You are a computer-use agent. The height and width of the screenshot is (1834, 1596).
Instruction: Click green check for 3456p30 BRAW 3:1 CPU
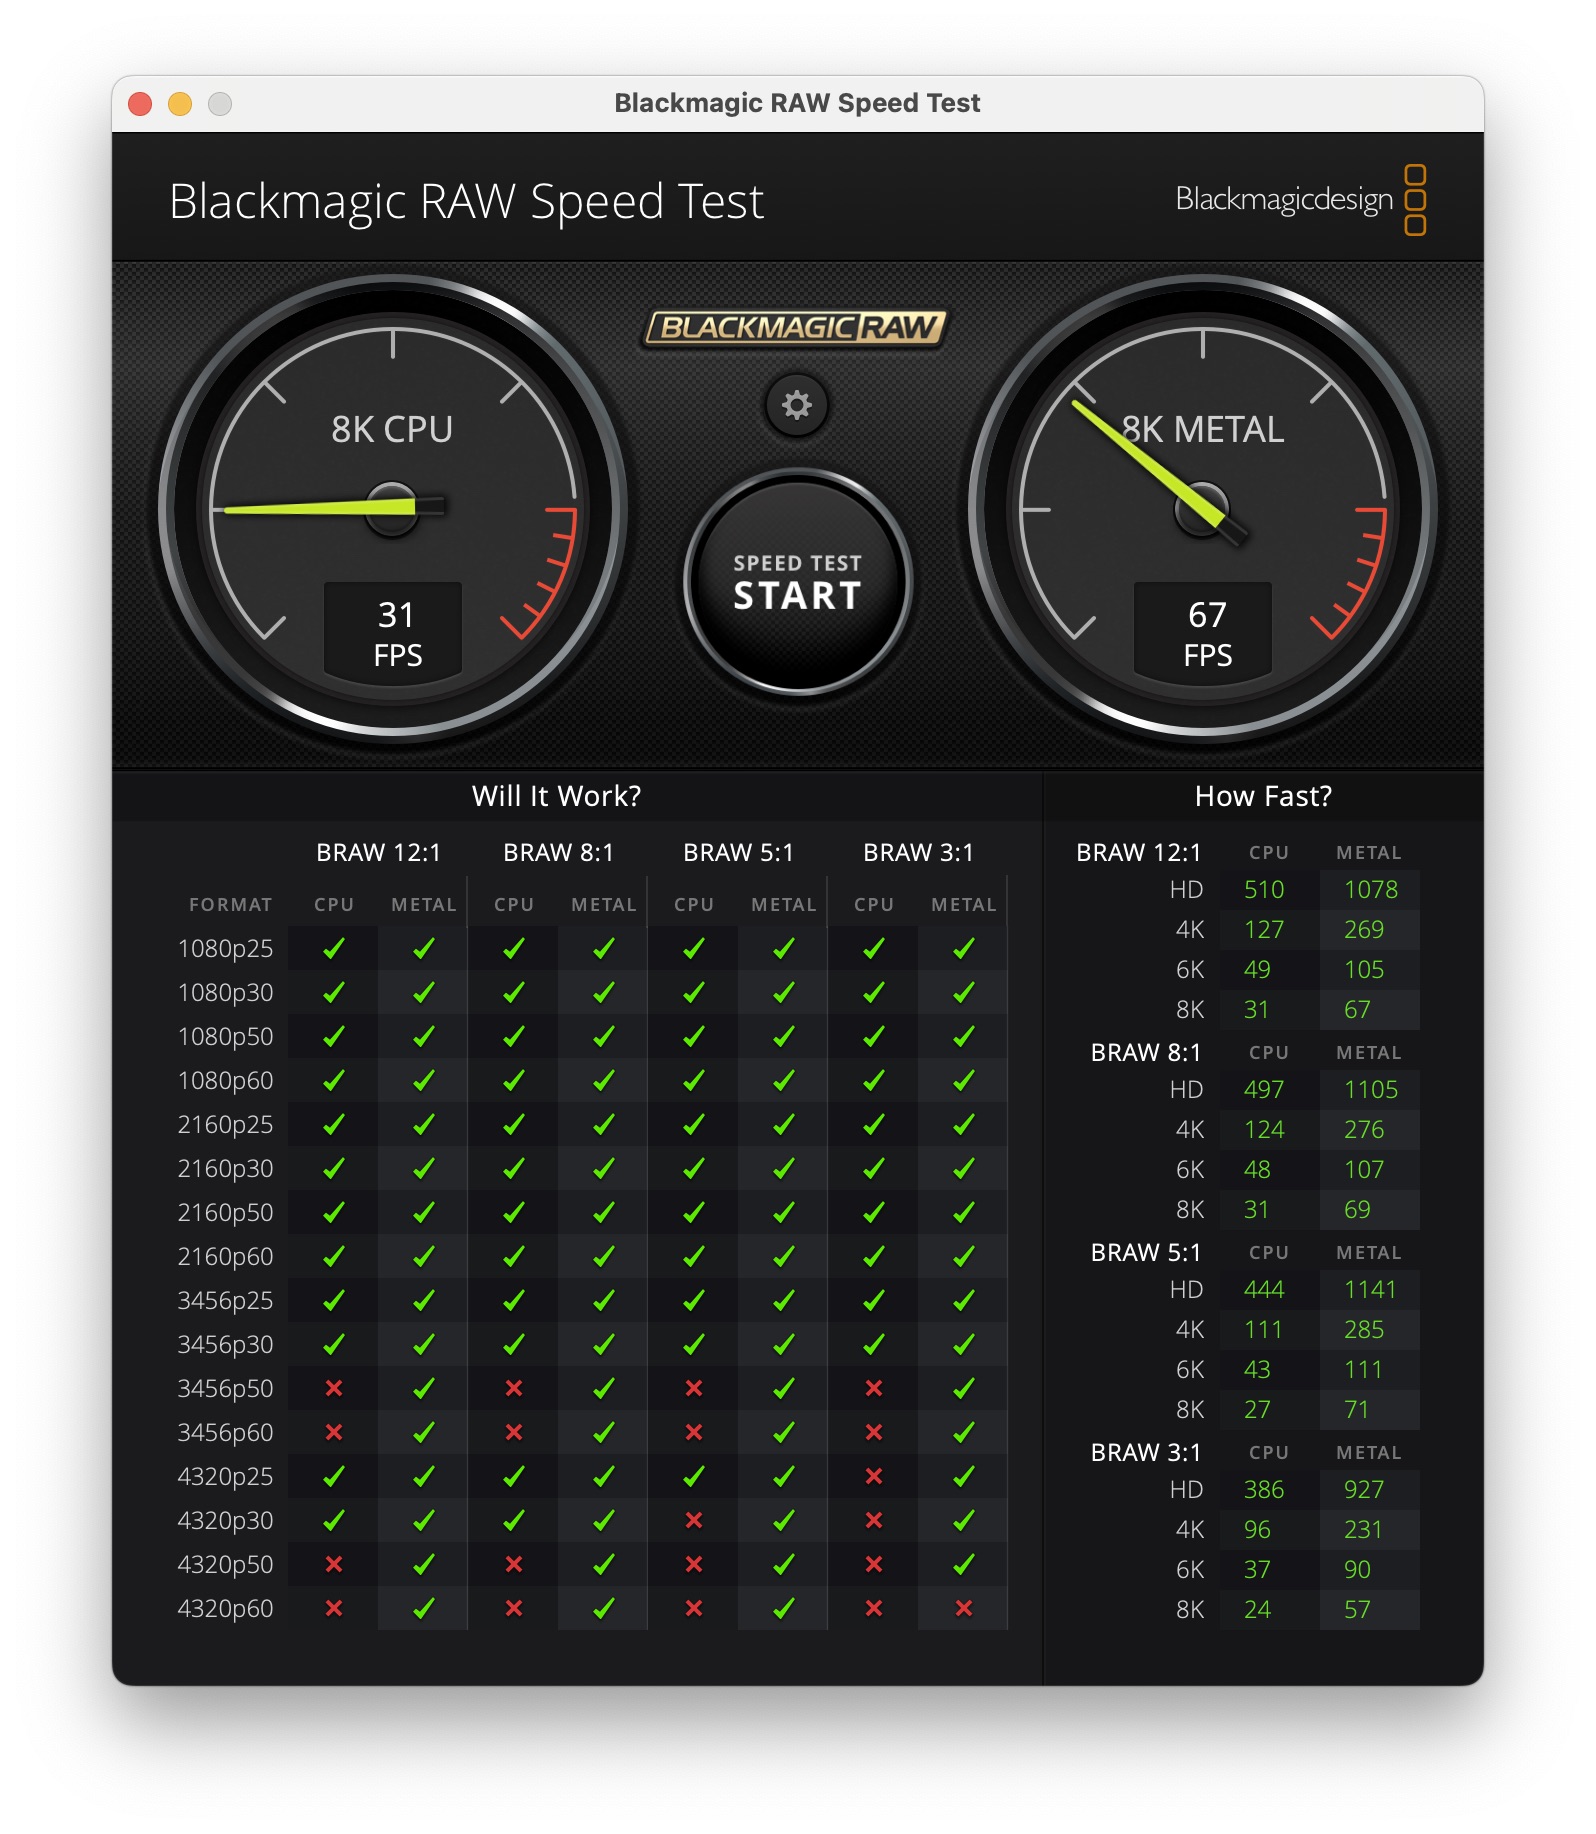click(x=874, y=1344)
